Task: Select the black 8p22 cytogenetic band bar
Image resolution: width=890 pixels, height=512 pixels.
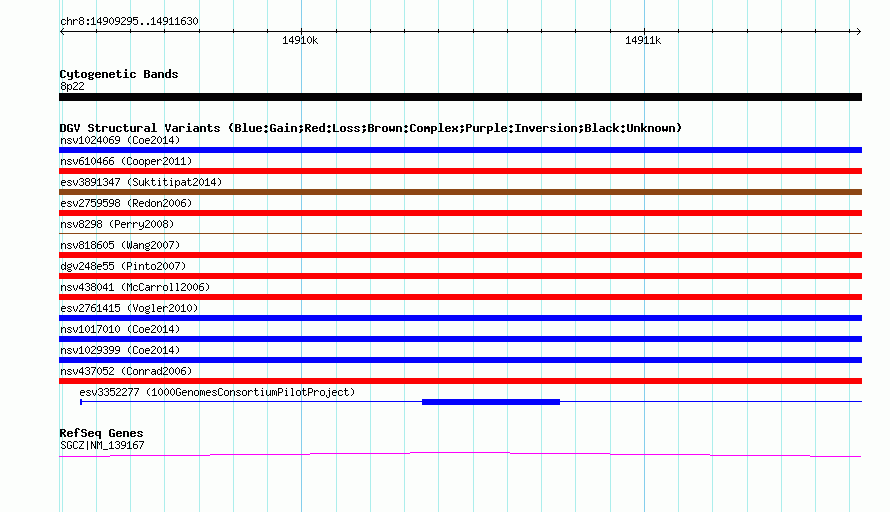Action: [460, 97]
